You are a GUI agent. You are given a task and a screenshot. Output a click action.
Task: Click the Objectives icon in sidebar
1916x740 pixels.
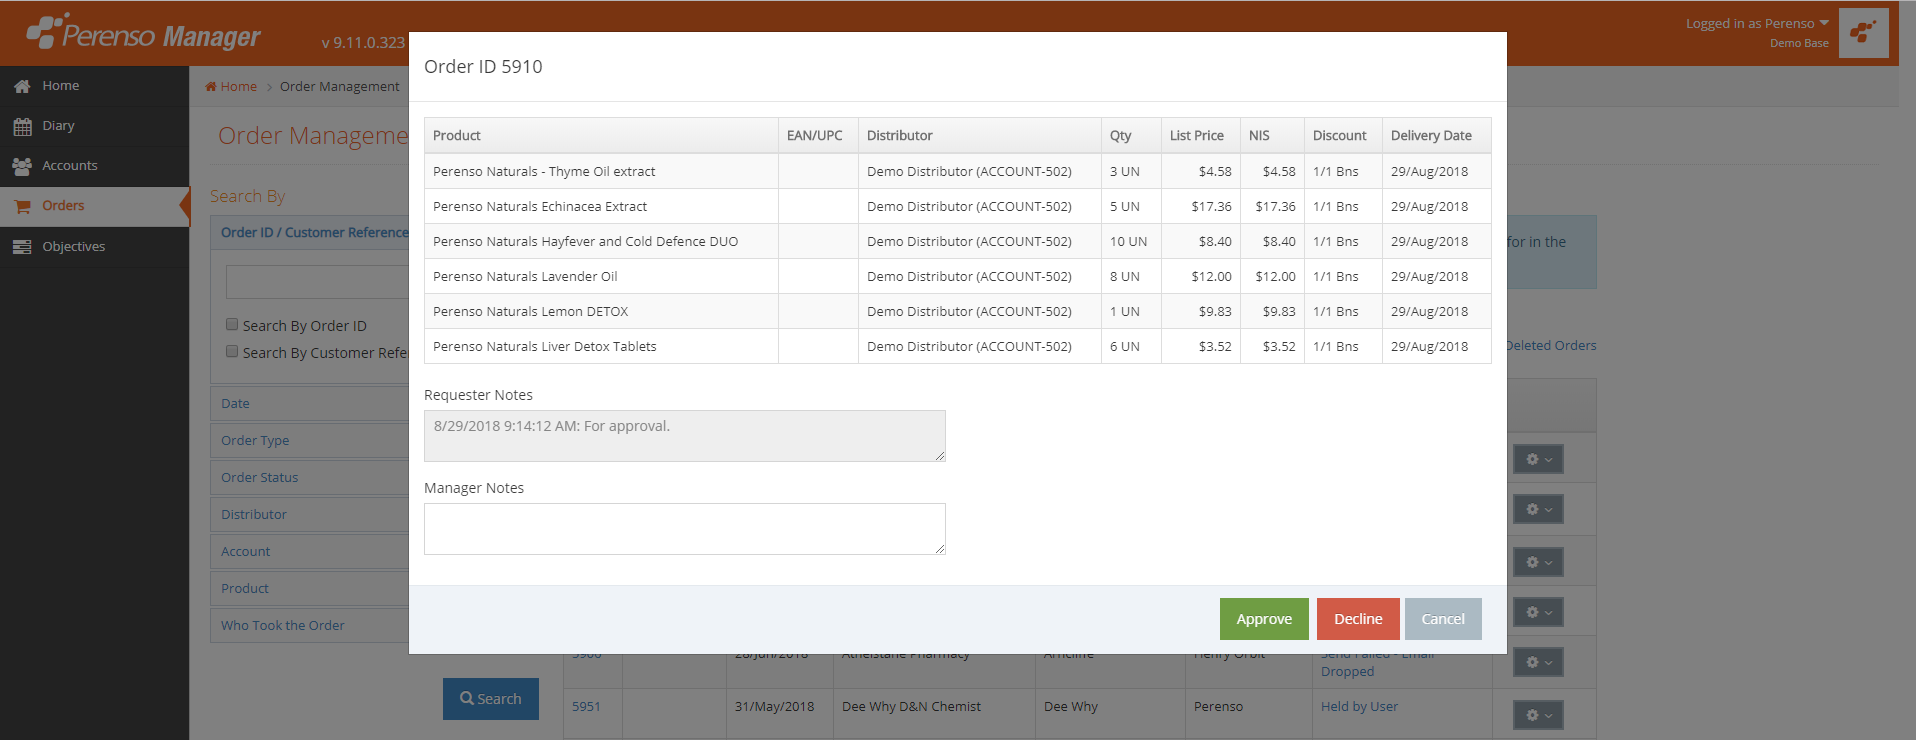[22, 247]
